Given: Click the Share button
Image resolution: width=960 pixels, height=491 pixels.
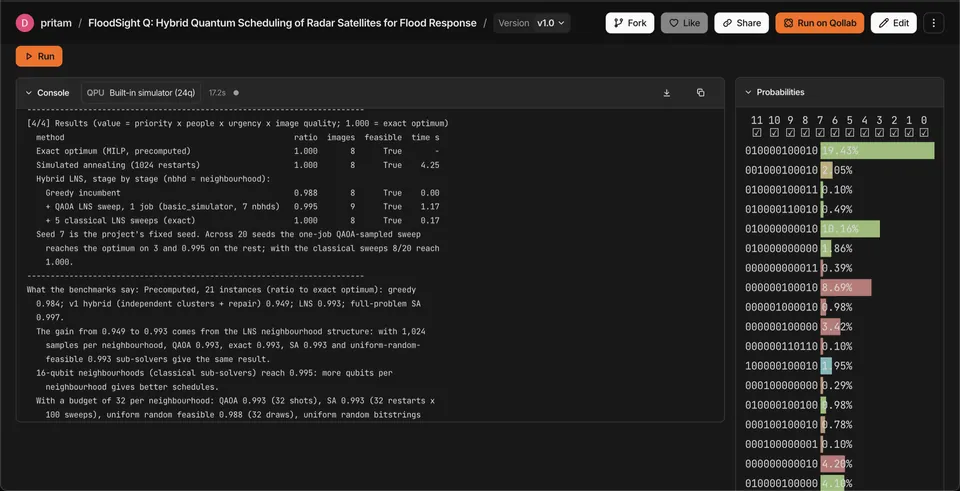Looking at the screenshot, I should click(741, 23).
